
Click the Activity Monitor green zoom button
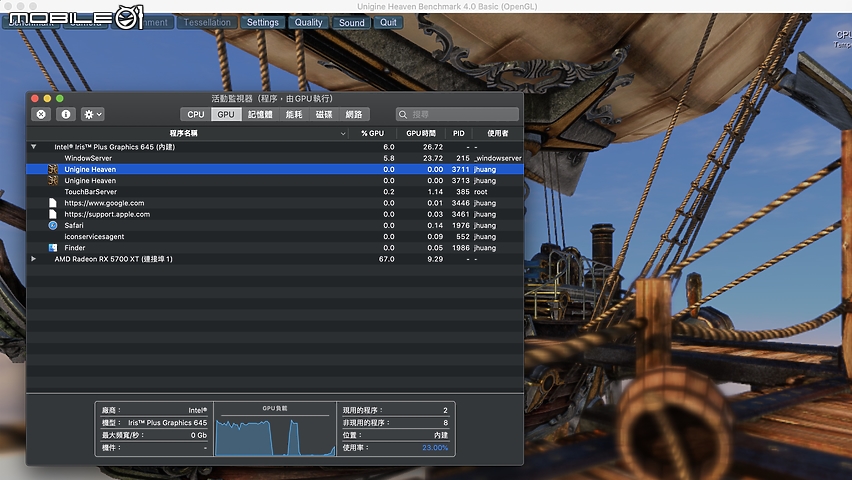60,98
